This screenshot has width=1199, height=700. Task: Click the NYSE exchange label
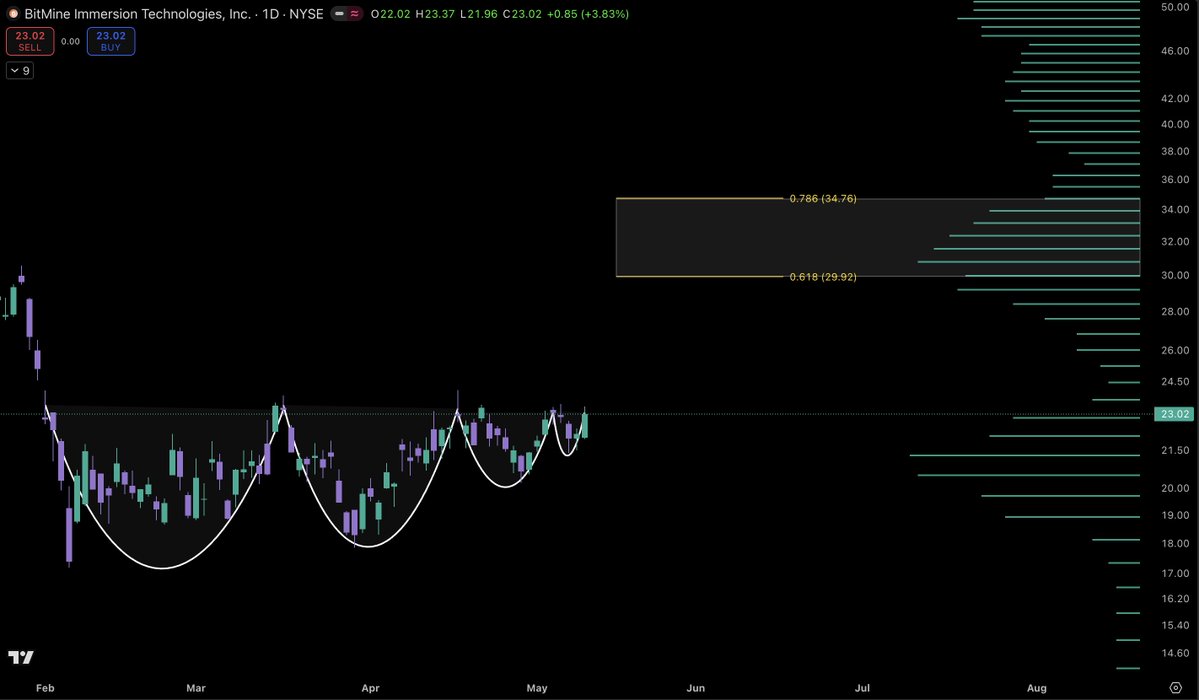pos(306,14)
